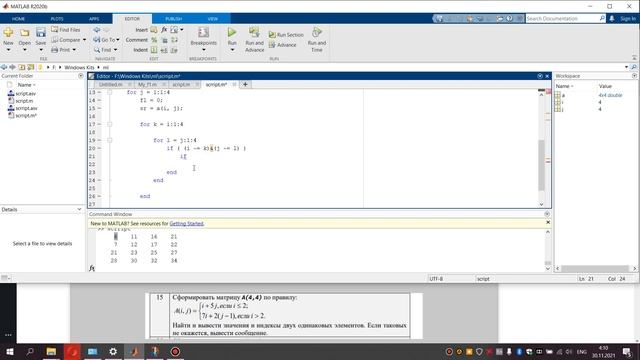Open dropdown arrow under Open

coord(24,50)
